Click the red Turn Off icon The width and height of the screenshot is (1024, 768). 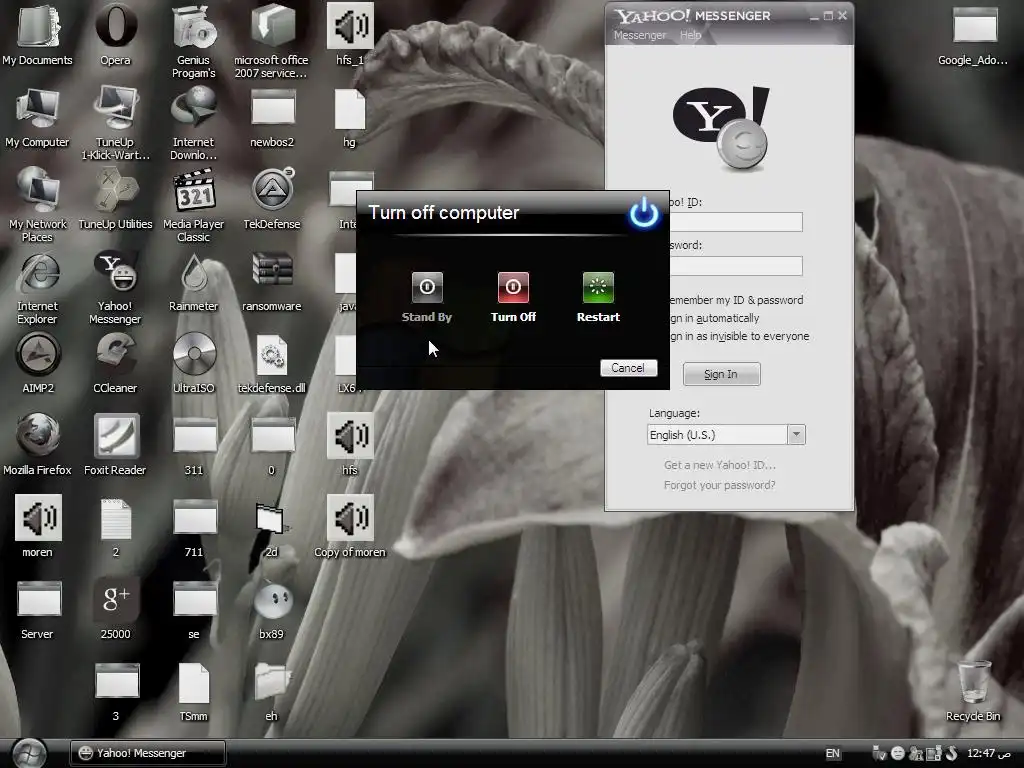(x=513, y=287)
